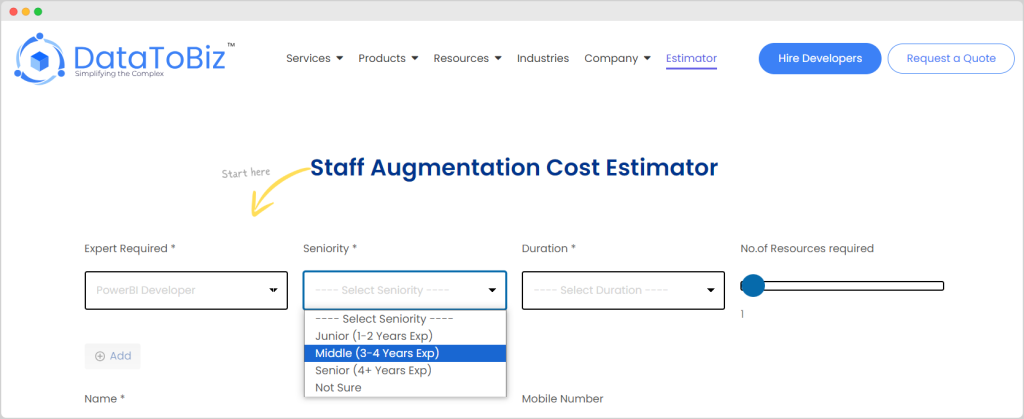Pick Senior (4+ Years Exp) option
1024x419 pixels.
pyautogui.click(x=373, y=370)
